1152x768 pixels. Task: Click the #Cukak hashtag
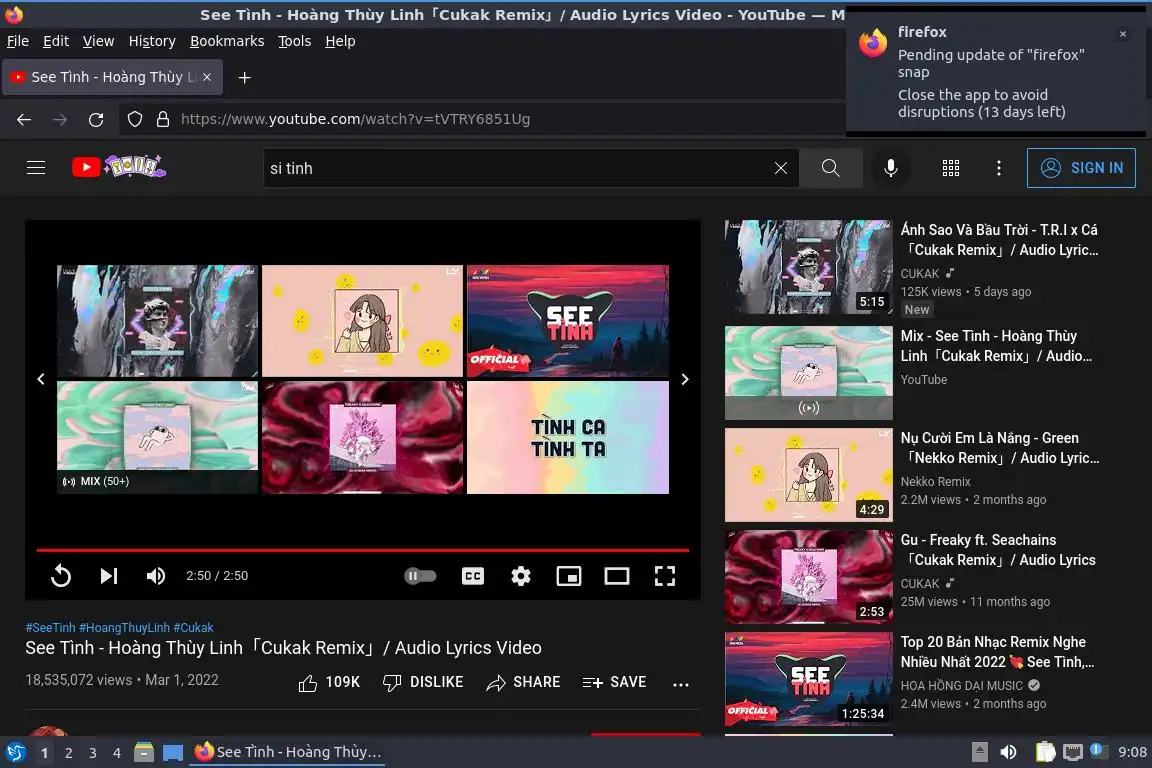[x=193, y=628]
